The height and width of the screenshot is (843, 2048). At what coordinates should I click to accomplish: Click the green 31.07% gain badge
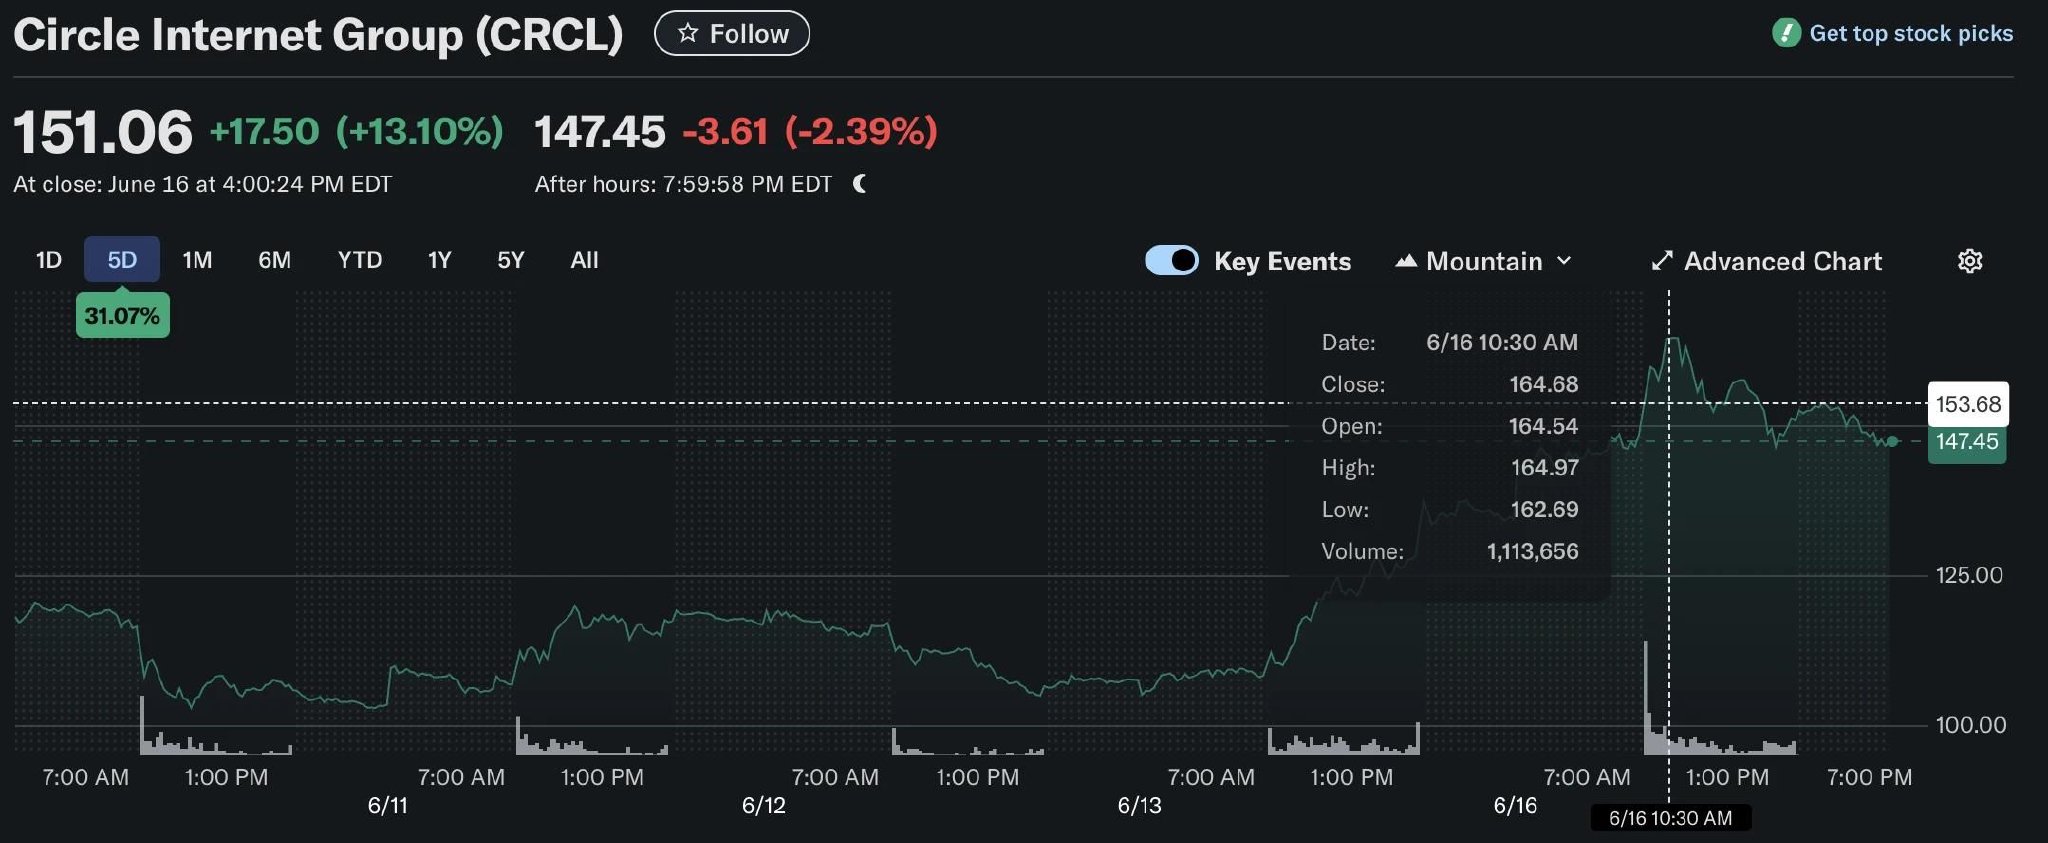pos(122,314)
